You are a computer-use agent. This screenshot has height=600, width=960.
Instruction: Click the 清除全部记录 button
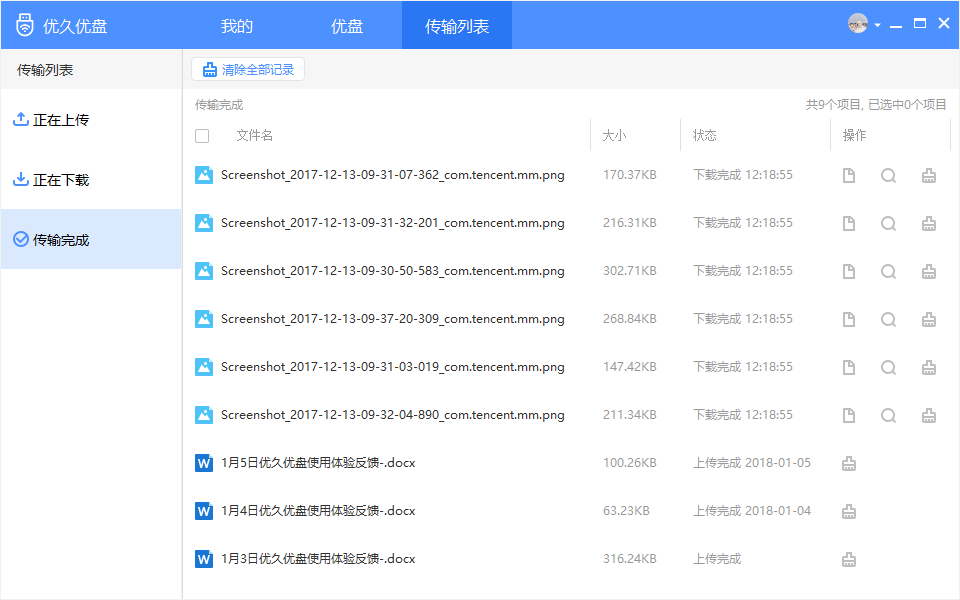click(248, 69)
